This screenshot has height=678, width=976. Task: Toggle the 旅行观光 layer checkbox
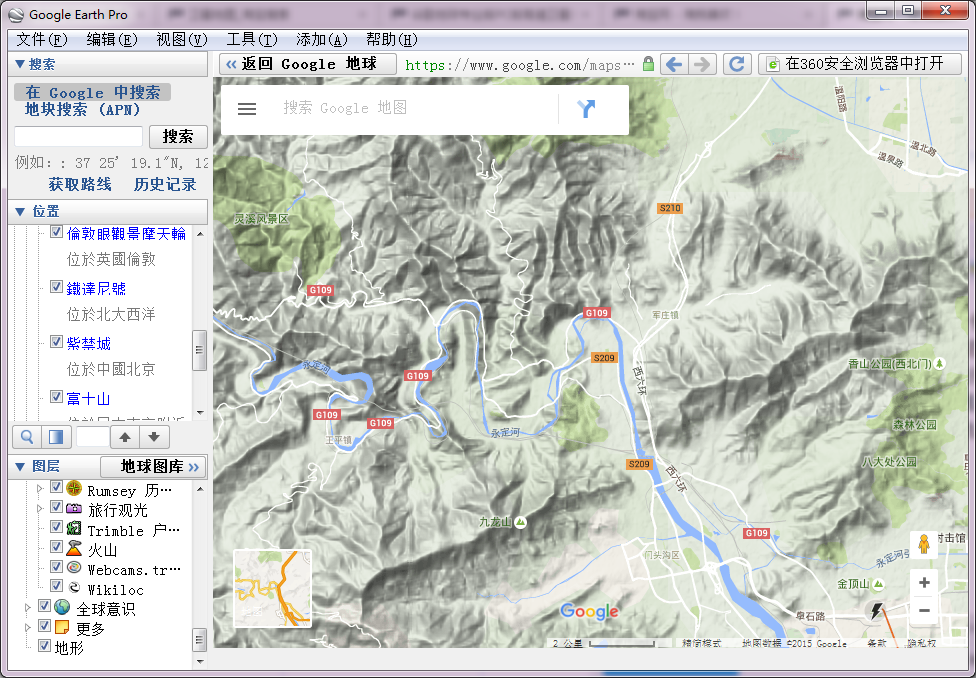56,507
